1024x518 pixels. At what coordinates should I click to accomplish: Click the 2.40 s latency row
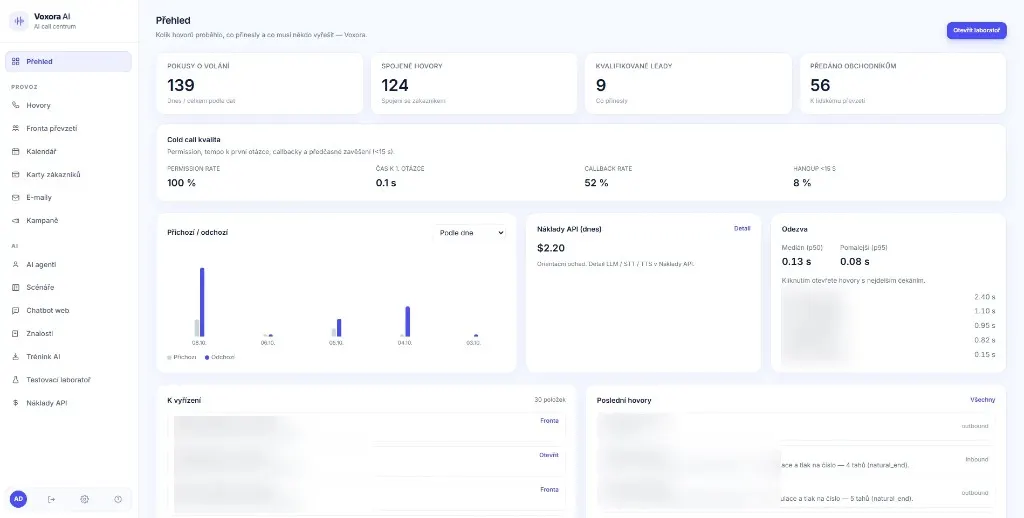coord(888,297)
